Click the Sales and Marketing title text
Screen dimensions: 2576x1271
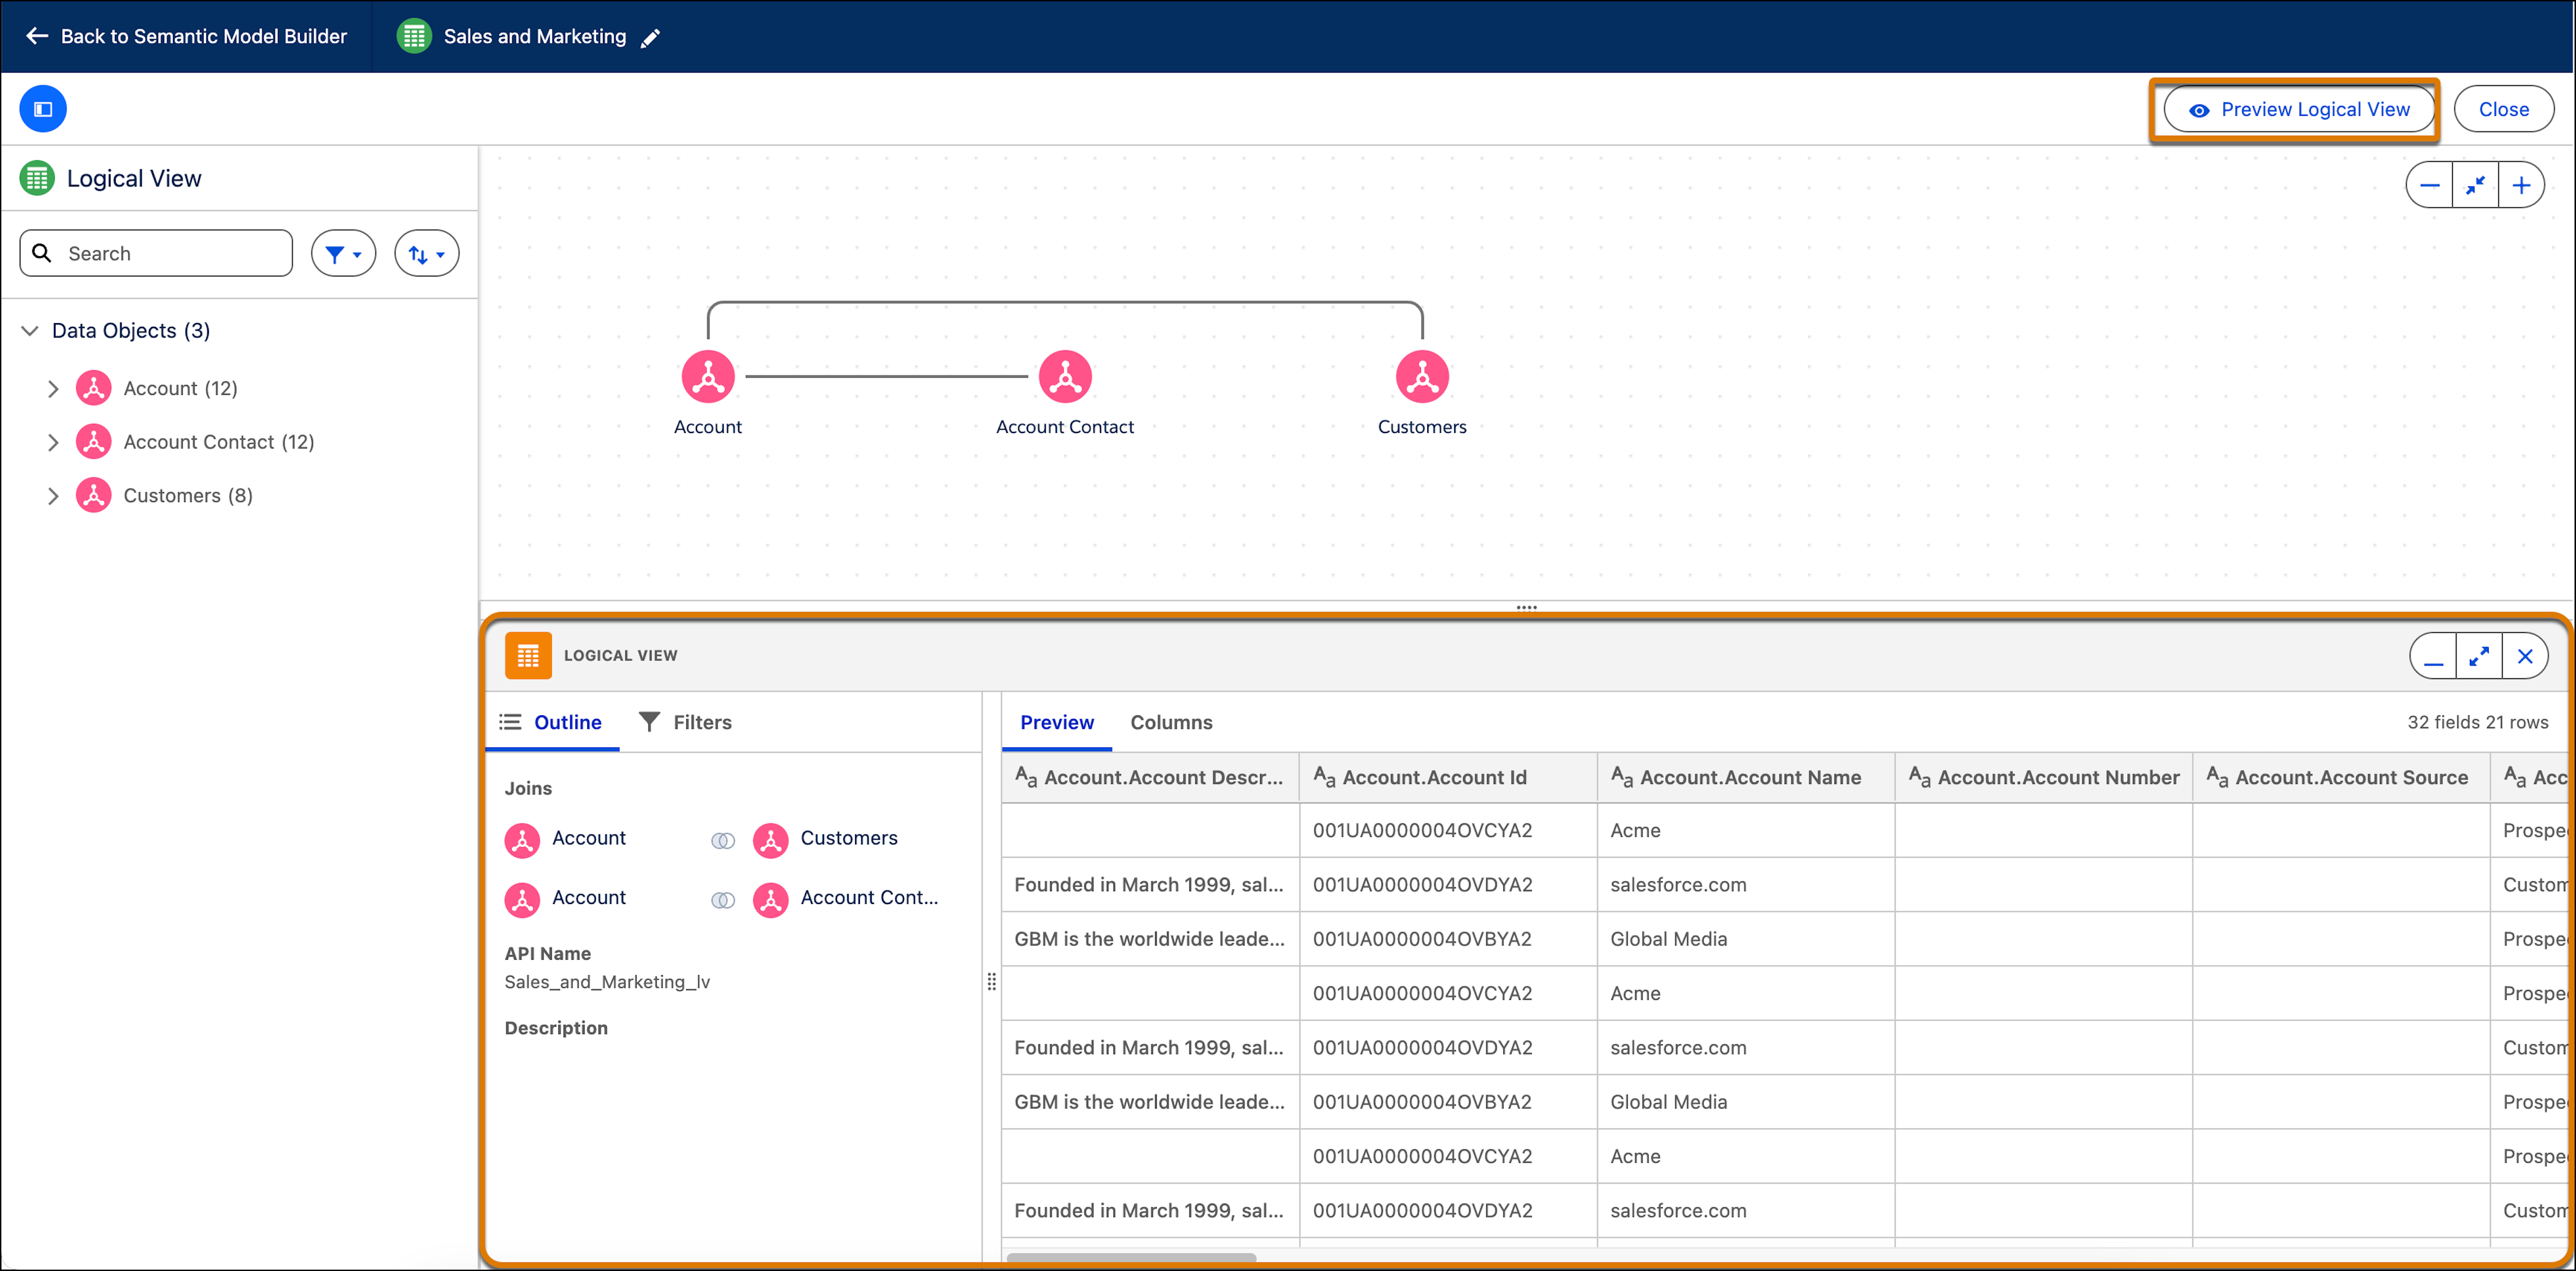tap(535, 36)
